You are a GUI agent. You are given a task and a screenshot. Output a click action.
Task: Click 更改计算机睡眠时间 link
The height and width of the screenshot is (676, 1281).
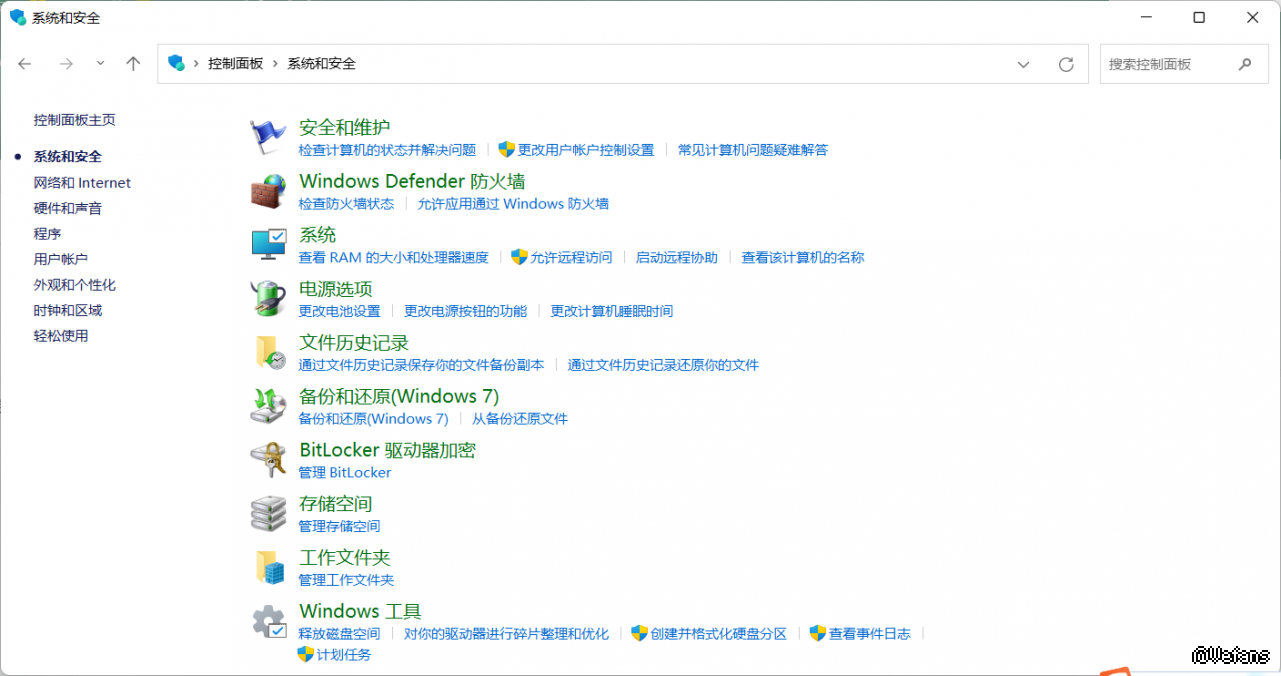(x=612, y=312)
